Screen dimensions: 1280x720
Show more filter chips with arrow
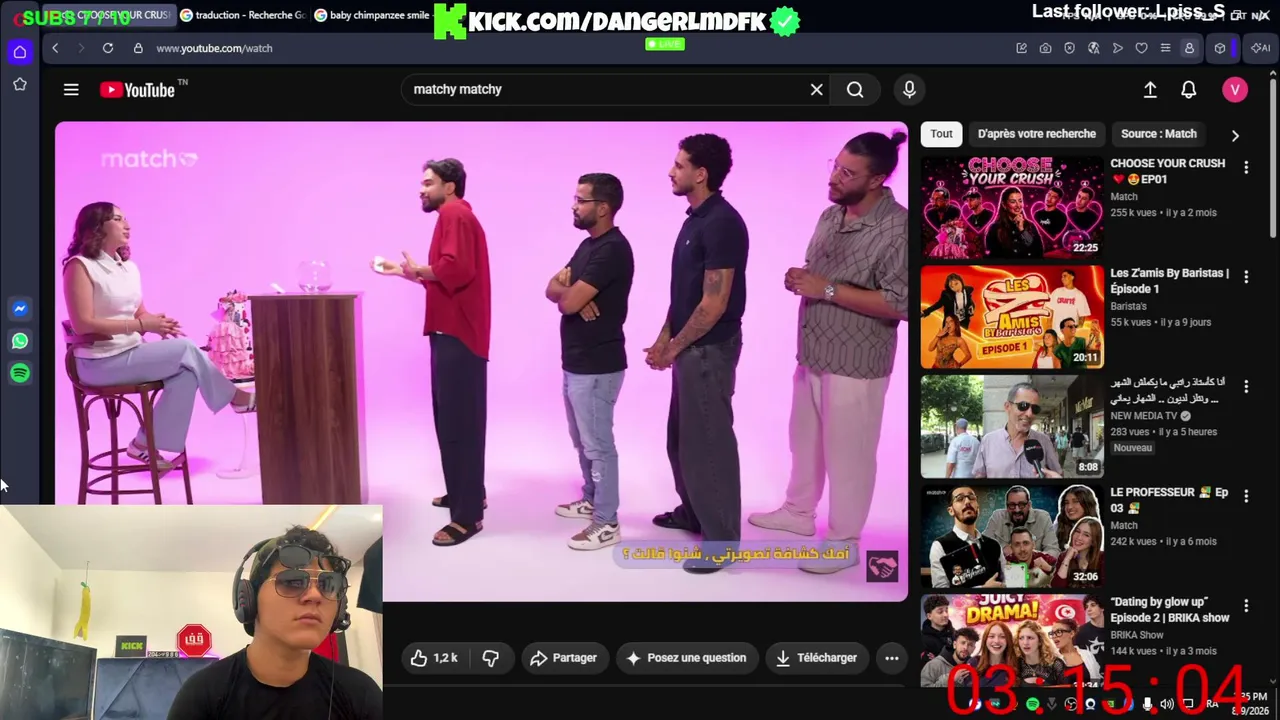[x=1235, y=135]
